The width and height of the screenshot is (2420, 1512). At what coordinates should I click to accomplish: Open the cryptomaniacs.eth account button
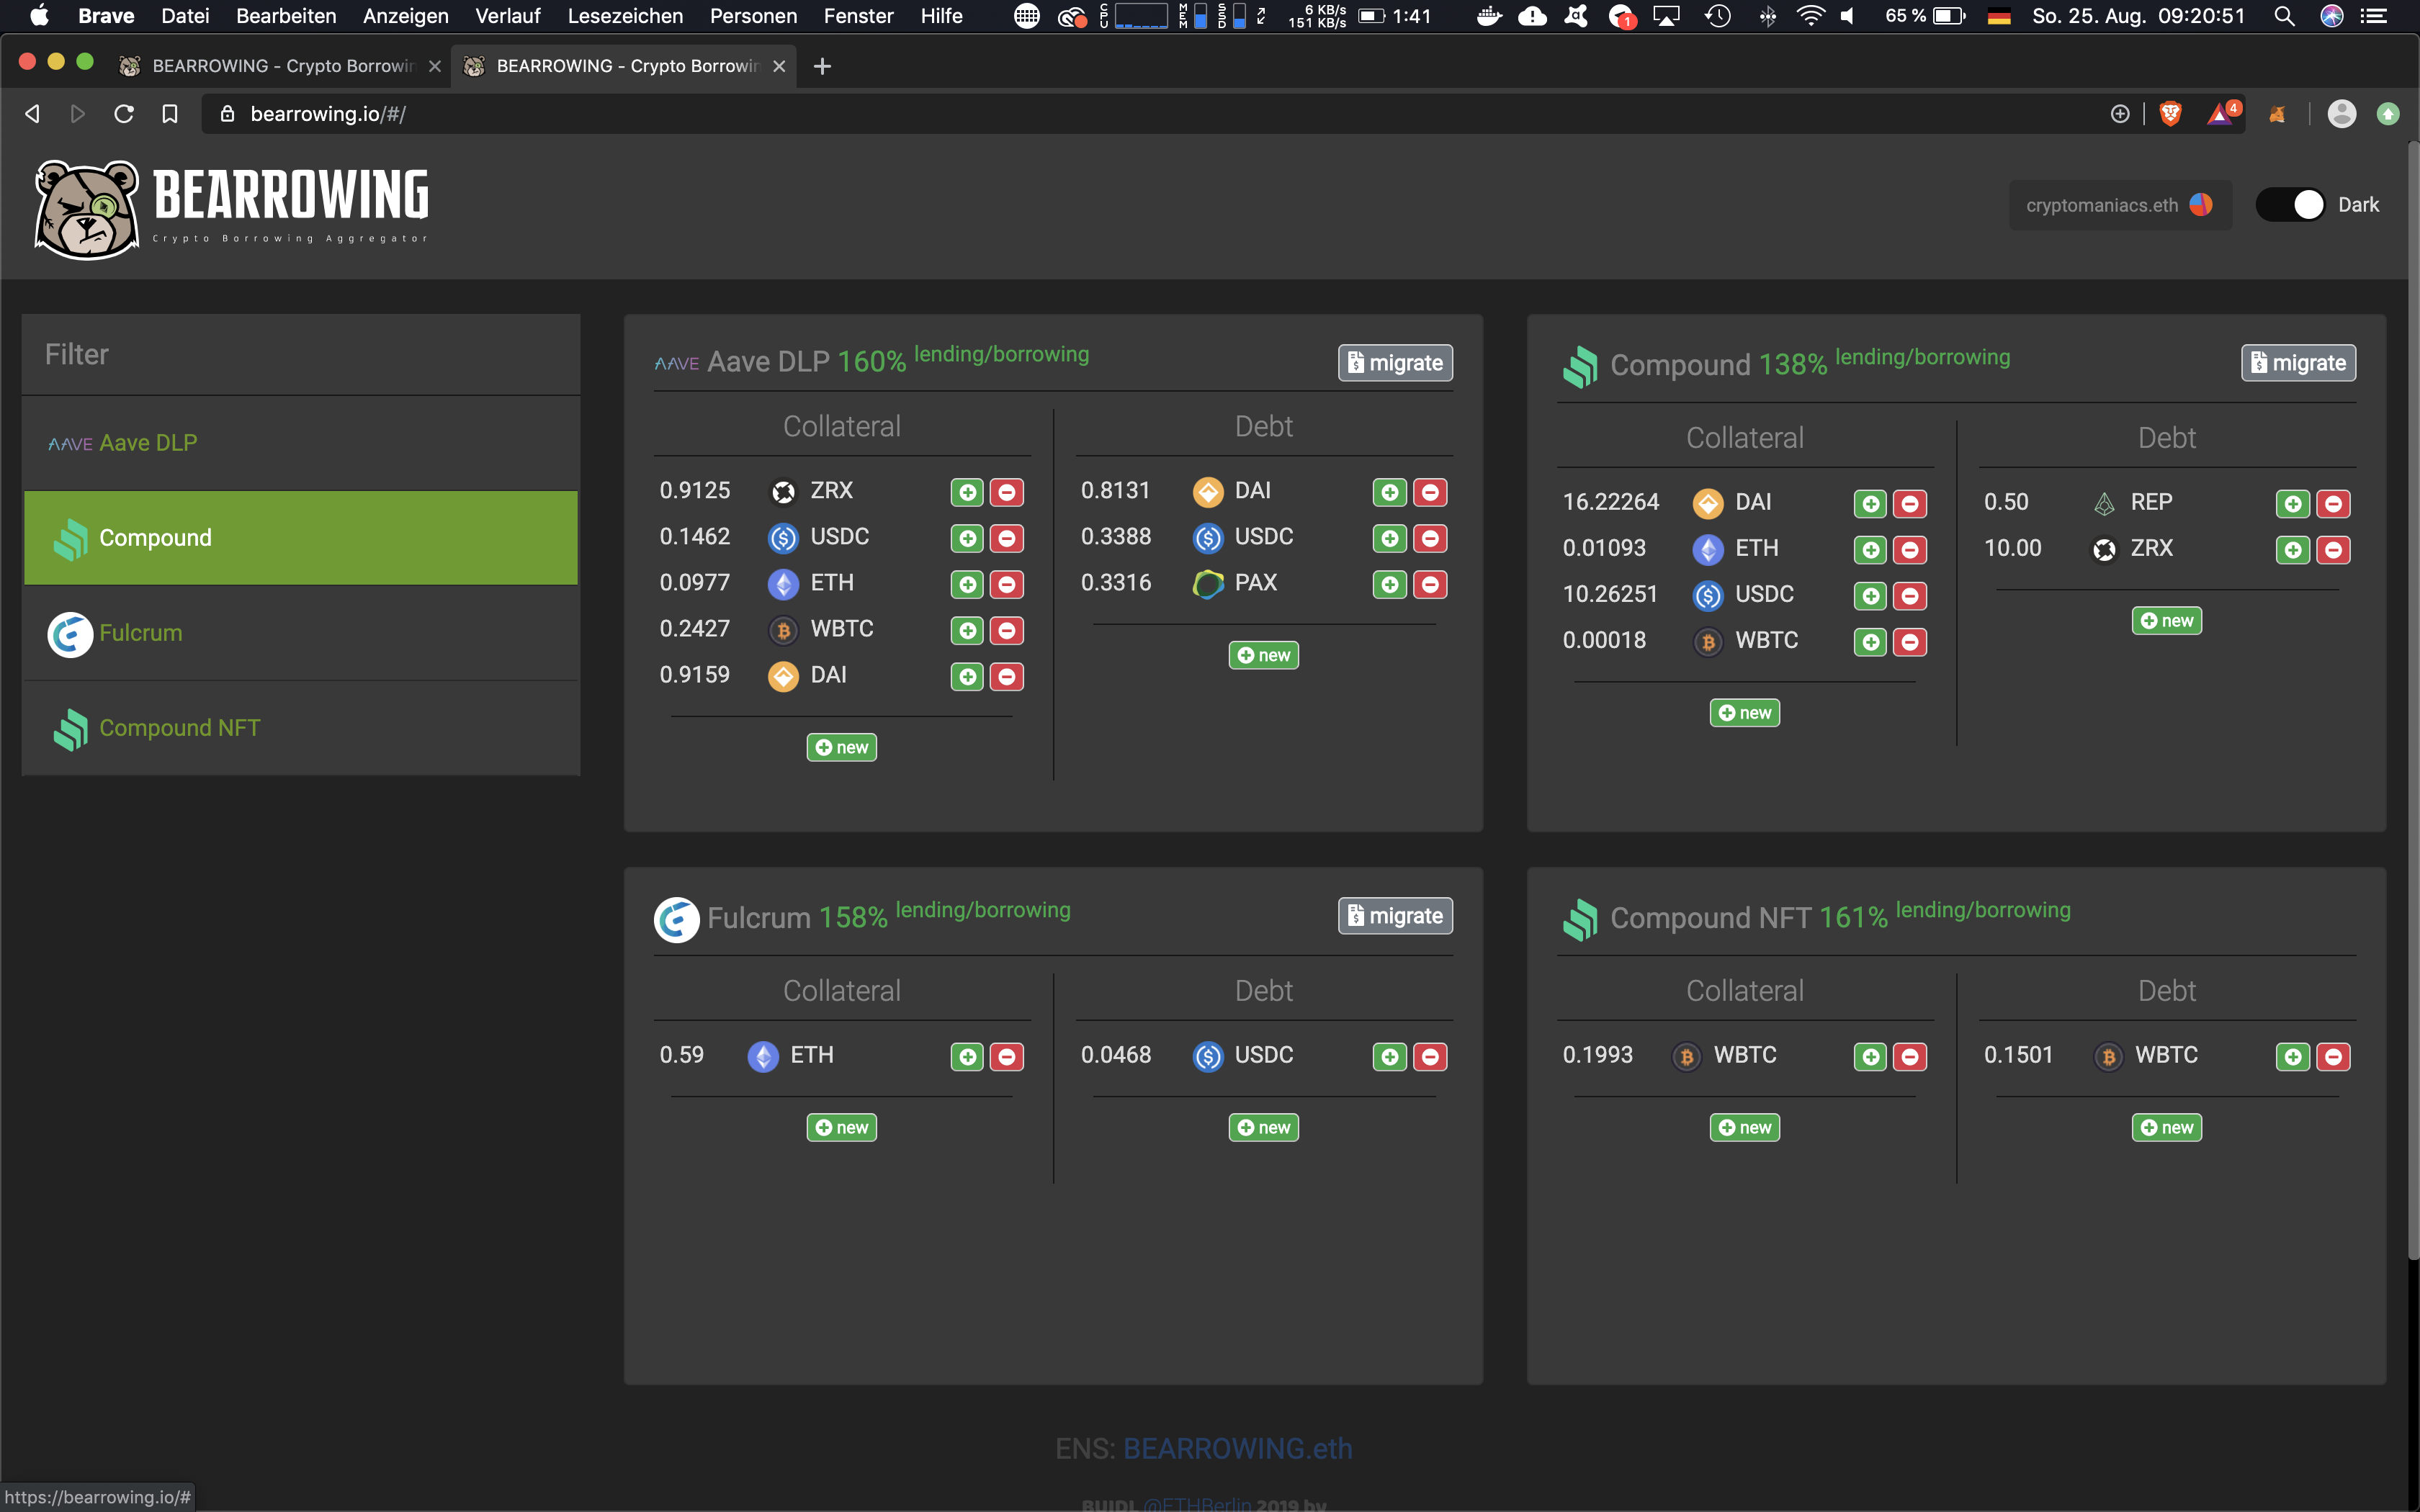click(2118, 205)
